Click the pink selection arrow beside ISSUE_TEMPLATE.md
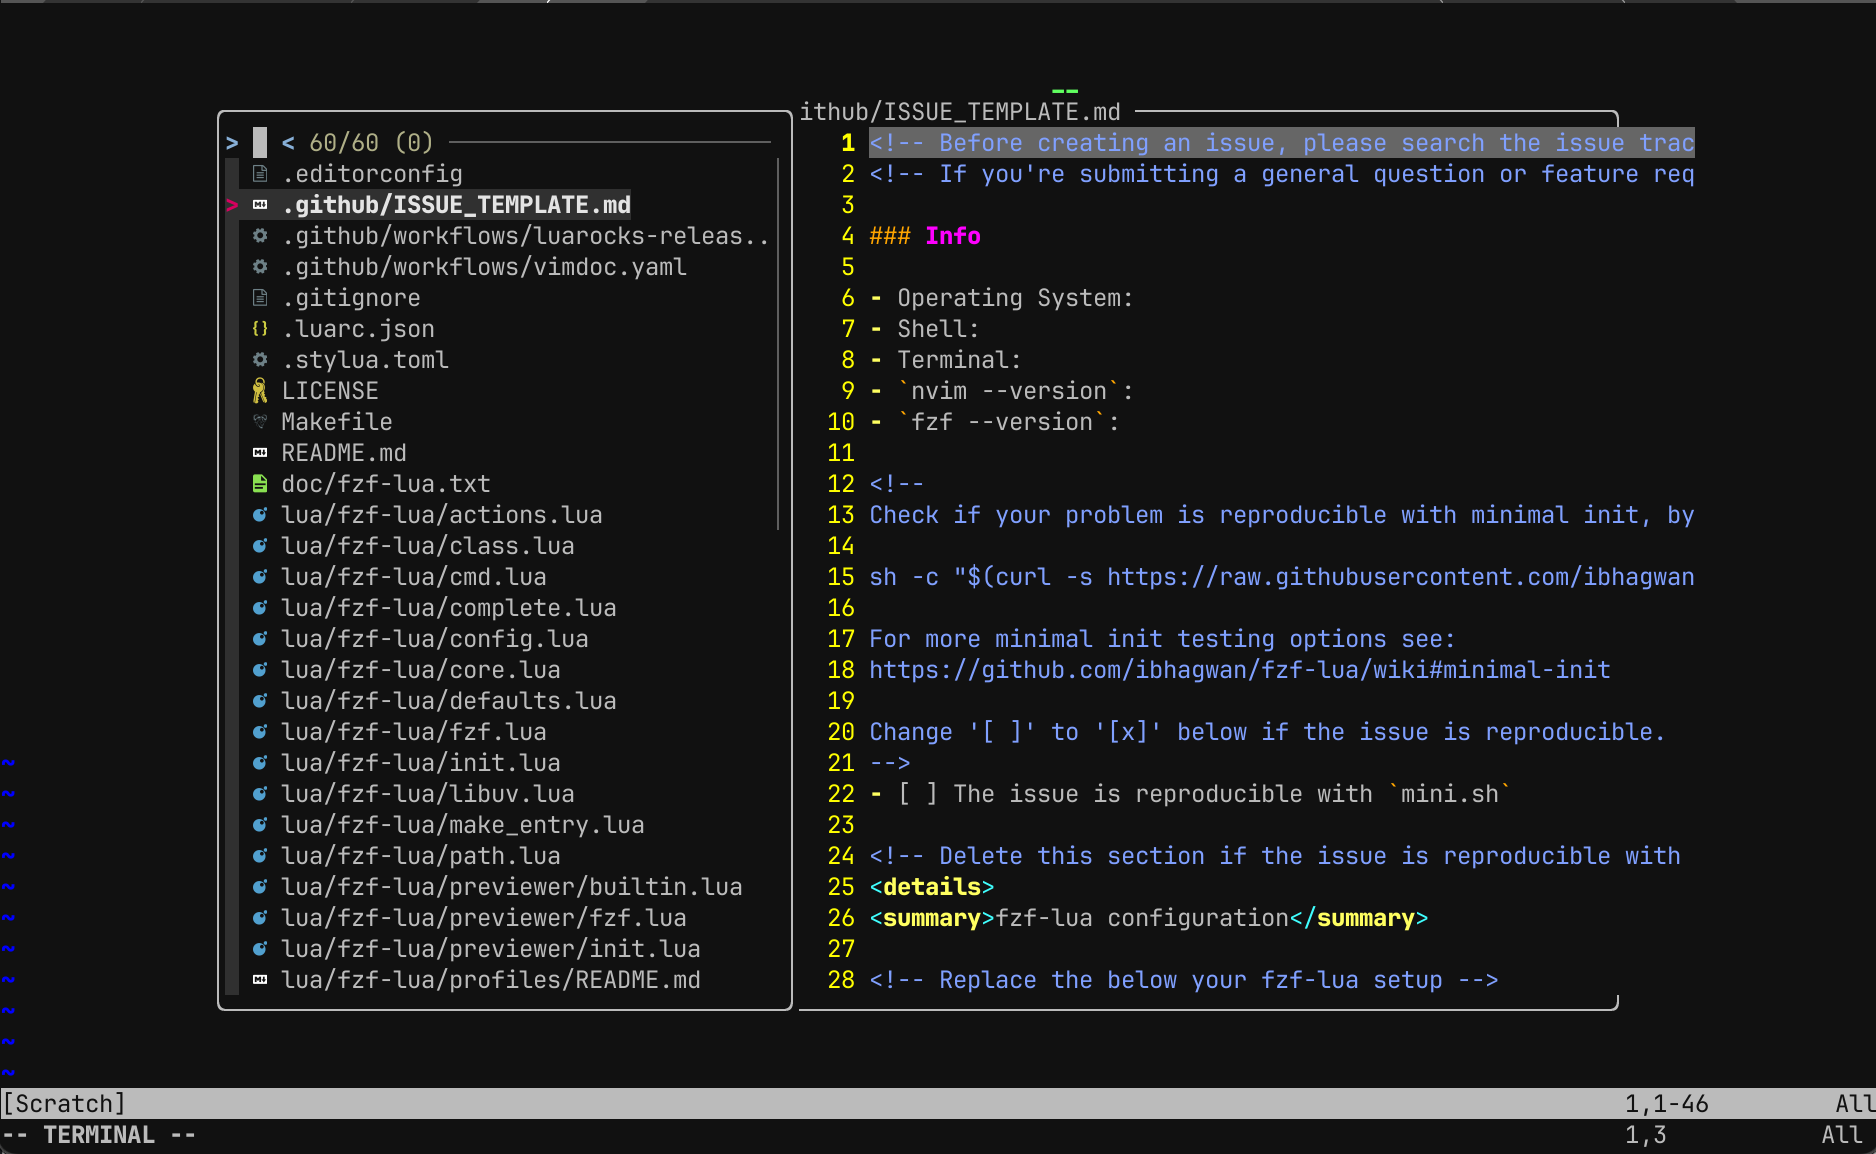Image resolution: width=1876 pixels, height=1154 pixels. pyautogui.click(x=233, y=204)
